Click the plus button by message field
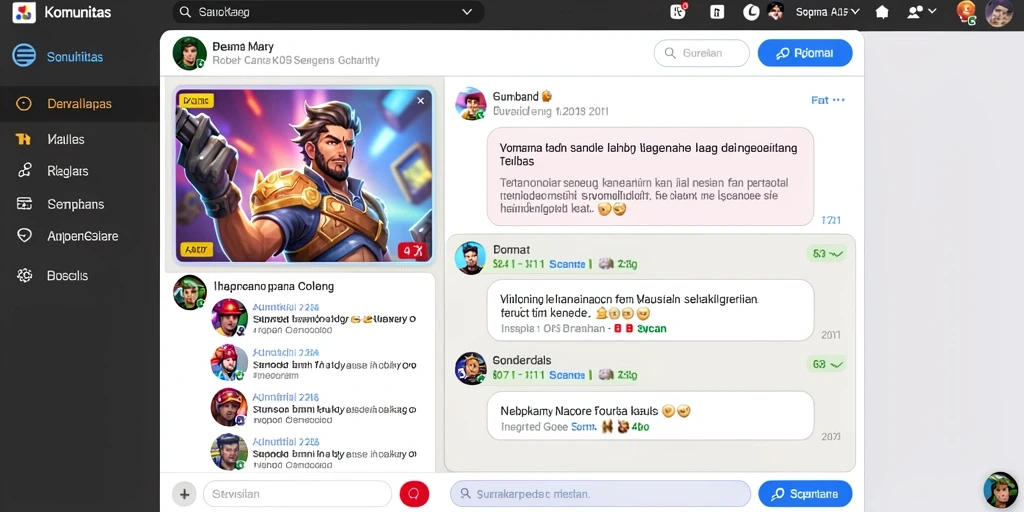The width and height of the screenshot is (1024, 512). click(x=185, y=494)
